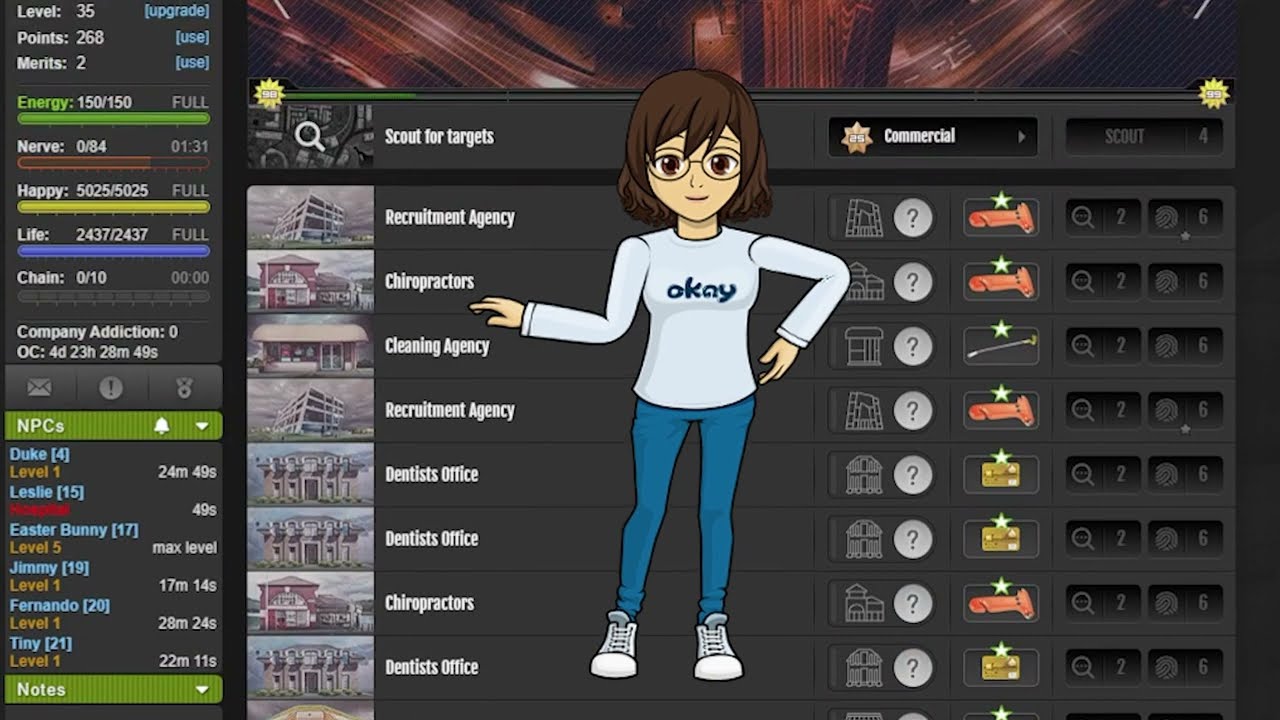Click the Scout for targets magnifier icon
The height and width of the screenshot is (720, 1280).
310,136
